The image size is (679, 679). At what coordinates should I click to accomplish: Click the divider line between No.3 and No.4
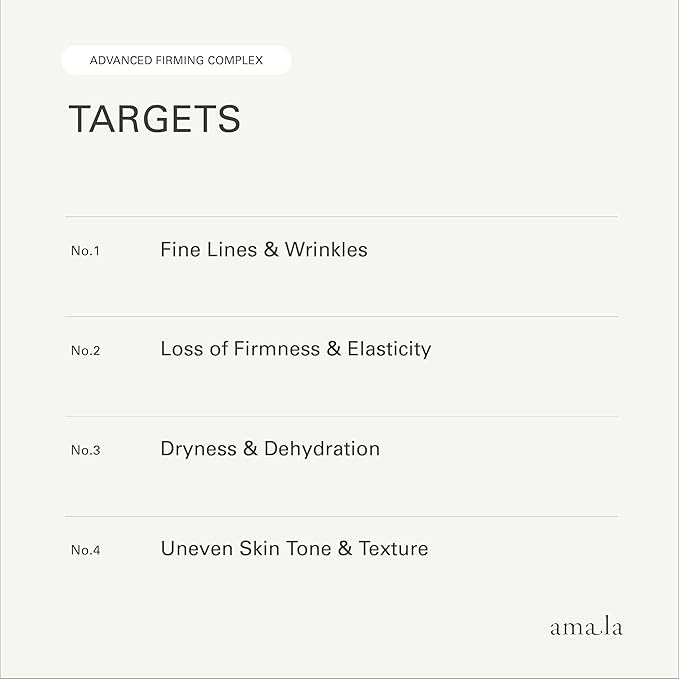point(341,517)
